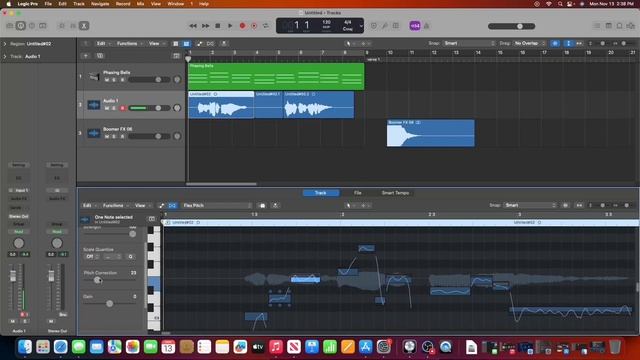Toggle Cycle mode in the transport

(x=266, y=26)
